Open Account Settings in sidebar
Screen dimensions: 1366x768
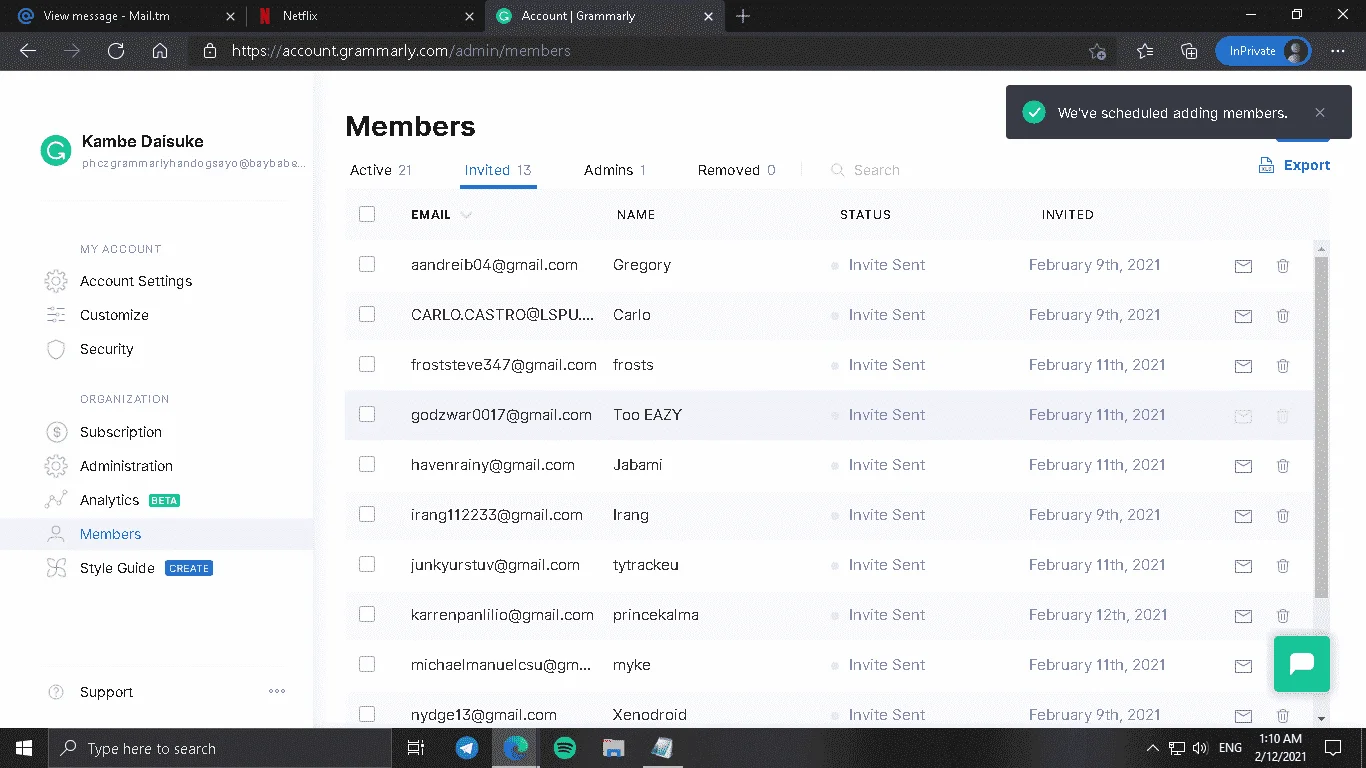point(136,281)
